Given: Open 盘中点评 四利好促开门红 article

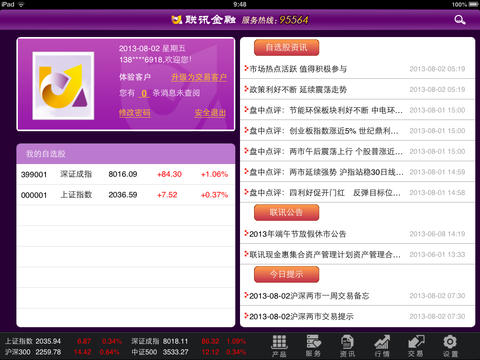Looking at the screenshot, I should (x=357, y=192).
